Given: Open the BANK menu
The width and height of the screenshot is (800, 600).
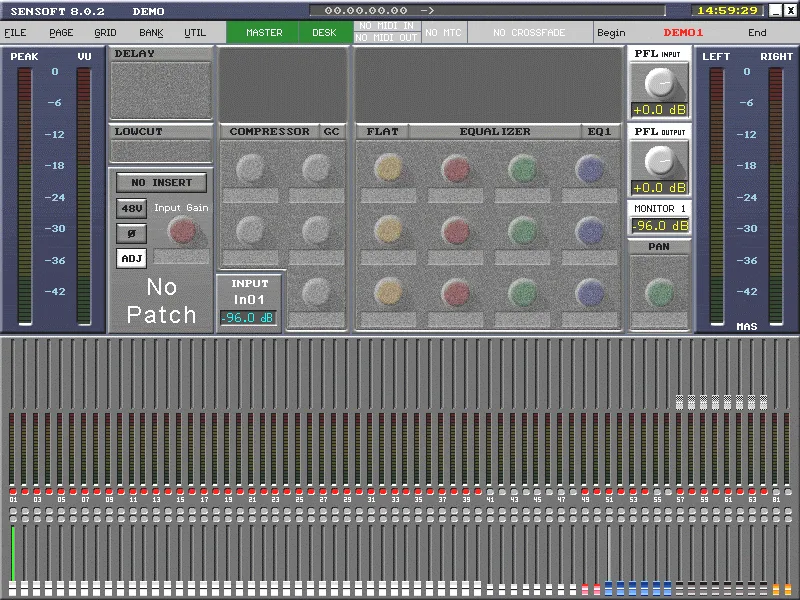Looking at the screenshot, I should pos(151,33).
